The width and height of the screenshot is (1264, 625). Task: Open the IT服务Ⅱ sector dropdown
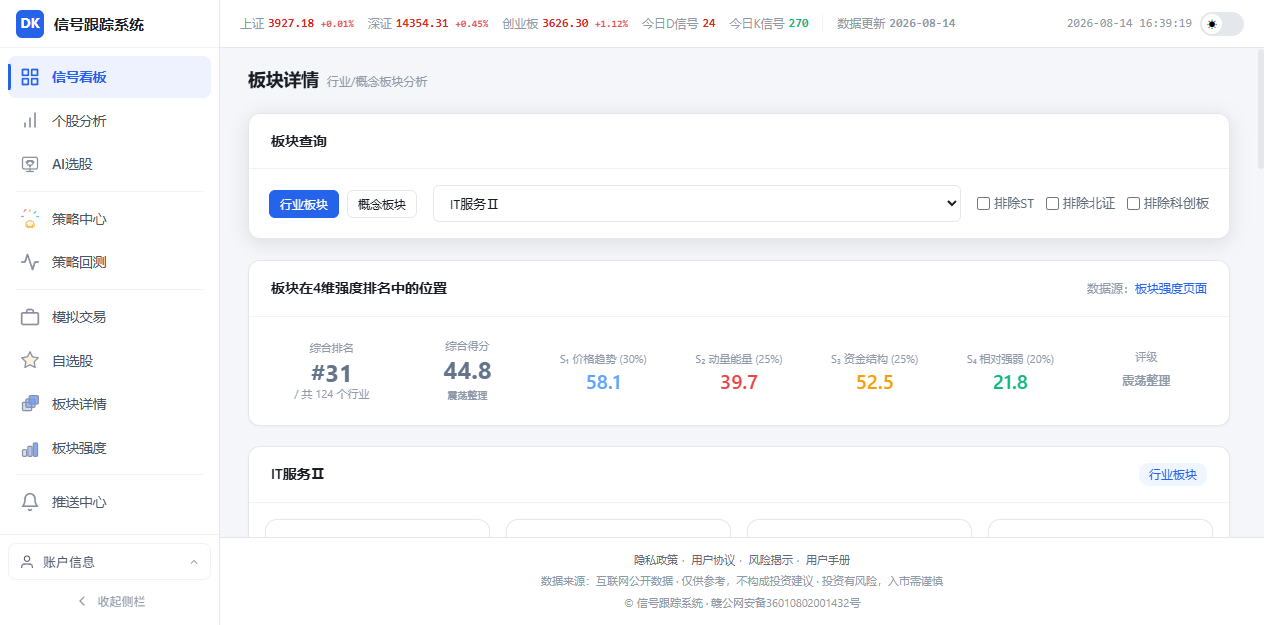click(x=697, y=203)
